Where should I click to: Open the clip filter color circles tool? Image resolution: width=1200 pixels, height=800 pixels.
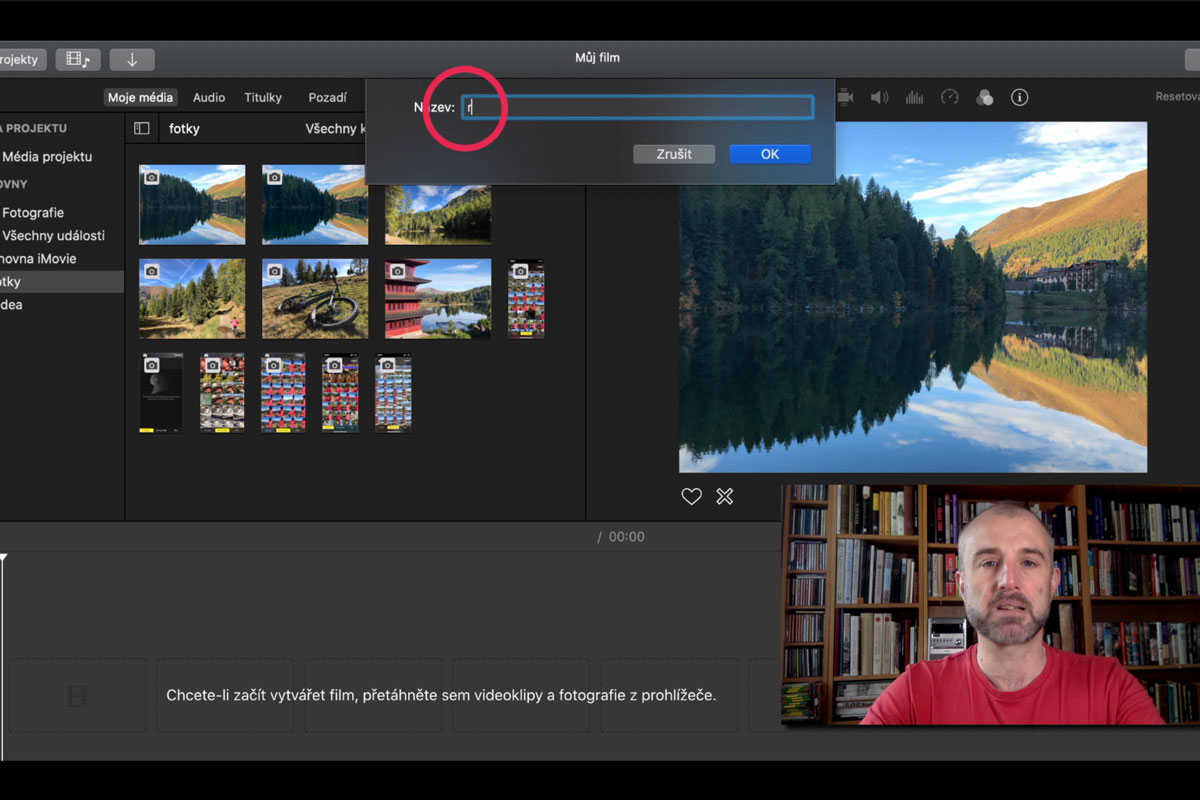pos(985,97)
